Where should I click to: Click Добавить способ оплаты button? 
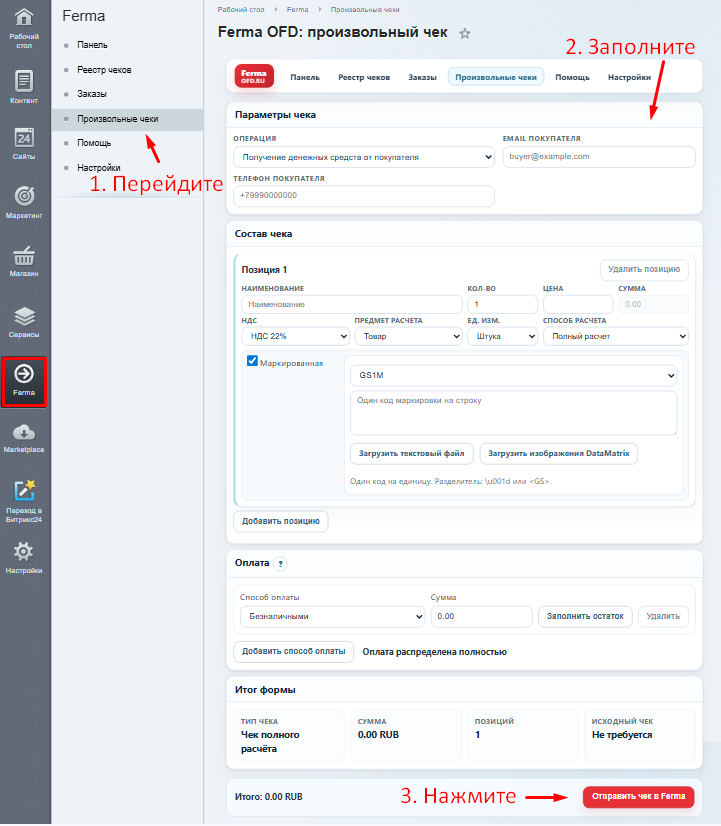pyautogui.click(x=293, y=652)
